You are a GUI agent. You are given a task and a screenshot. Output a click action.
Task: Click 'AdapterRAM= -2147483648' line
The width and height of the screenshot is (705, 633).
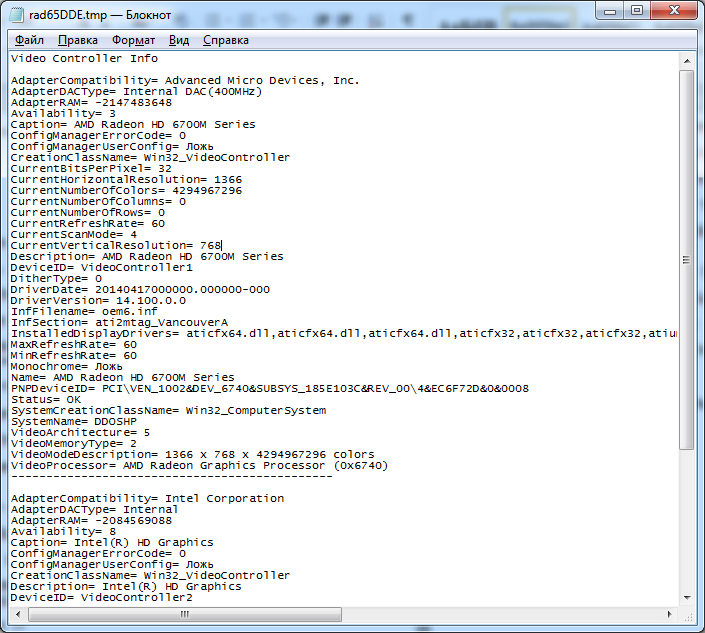click(x=91, y=103)
